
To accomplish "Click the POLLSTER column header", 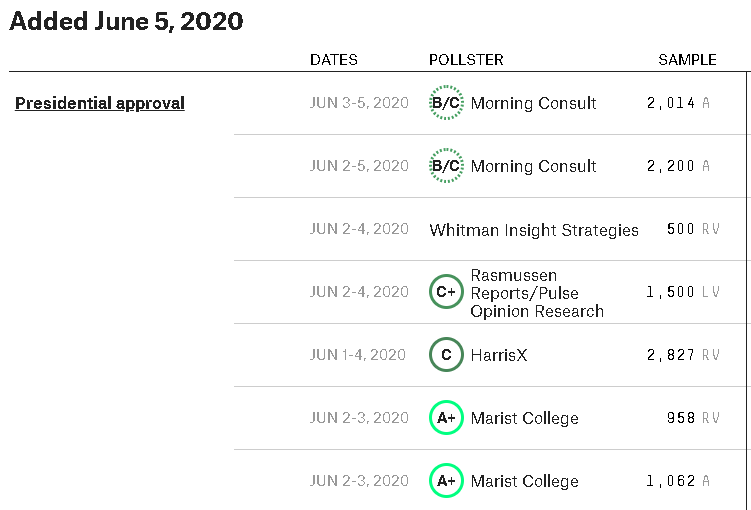I will point(466,60).
